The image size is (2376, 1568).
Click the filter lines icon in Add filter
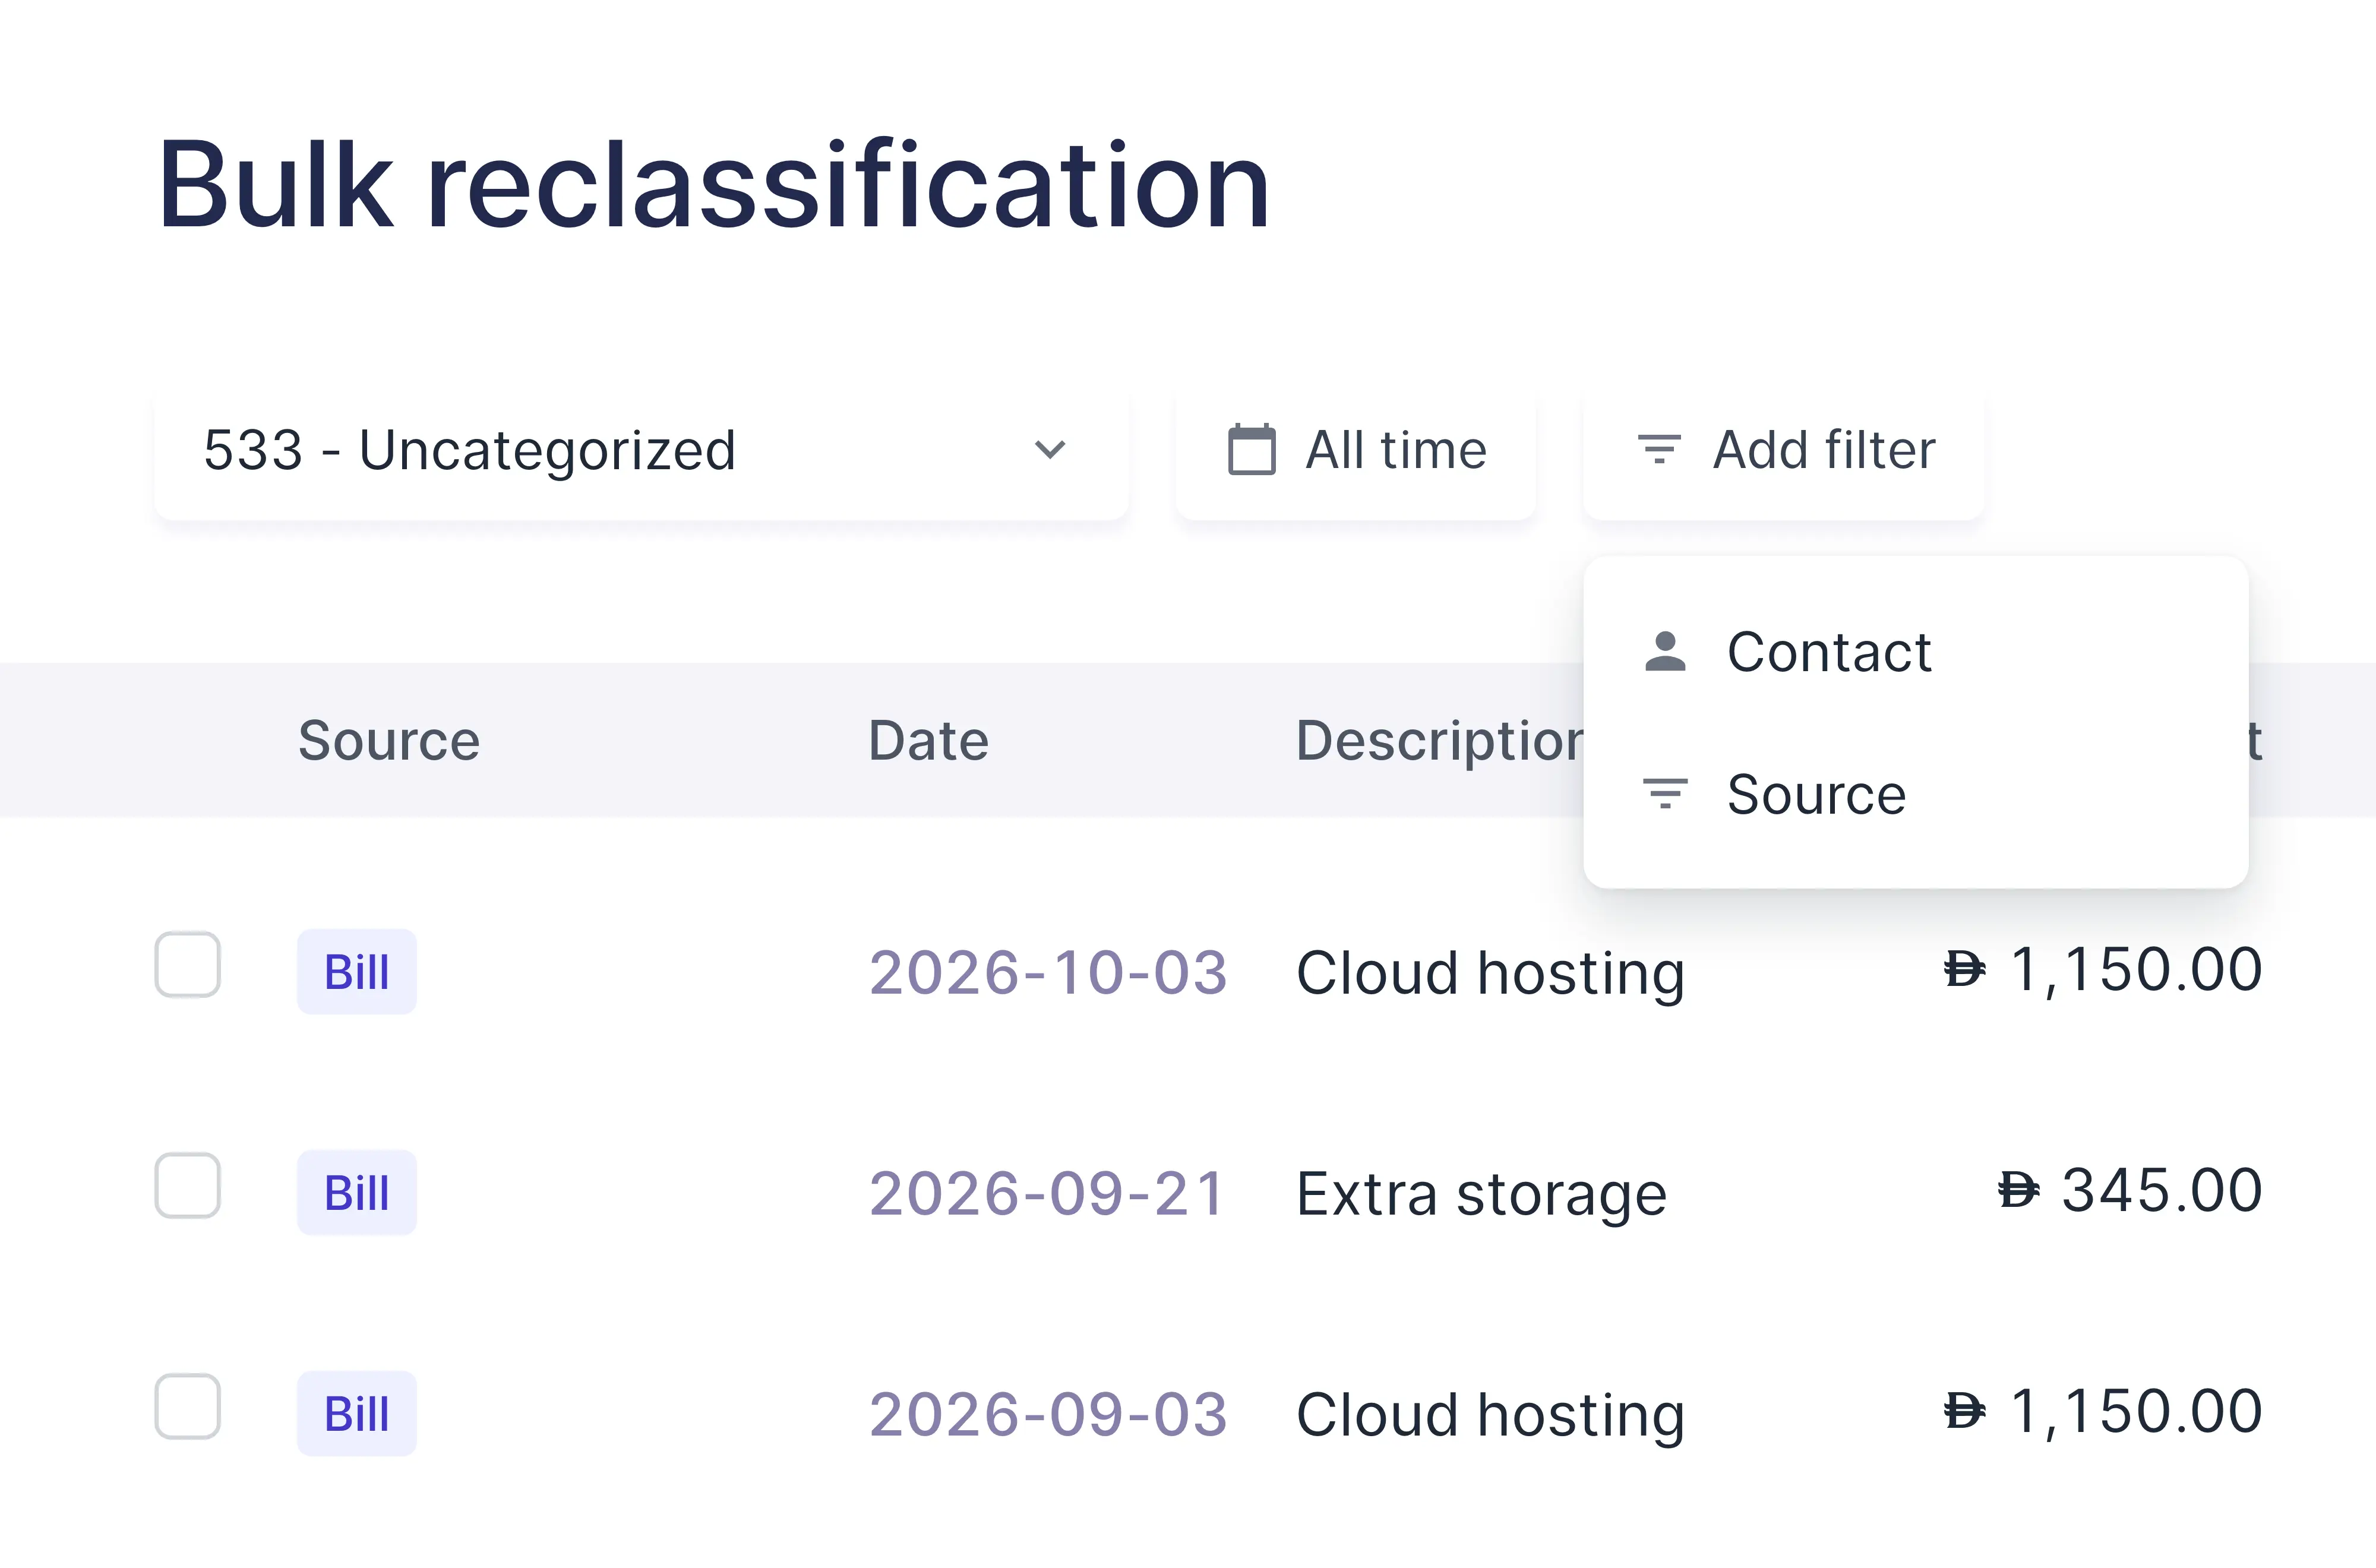coord(1659,449)
